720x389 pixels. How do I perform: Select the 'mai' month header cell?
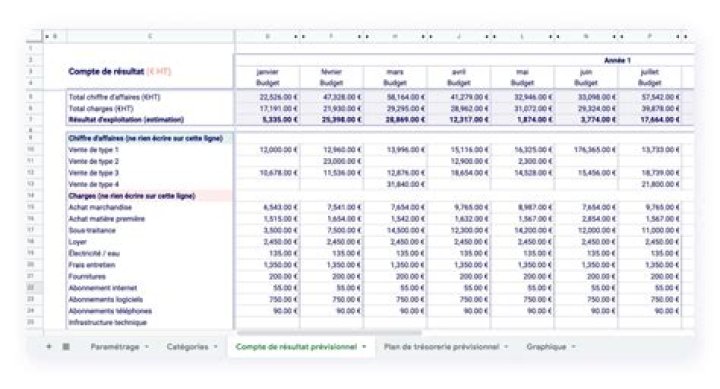522,72
